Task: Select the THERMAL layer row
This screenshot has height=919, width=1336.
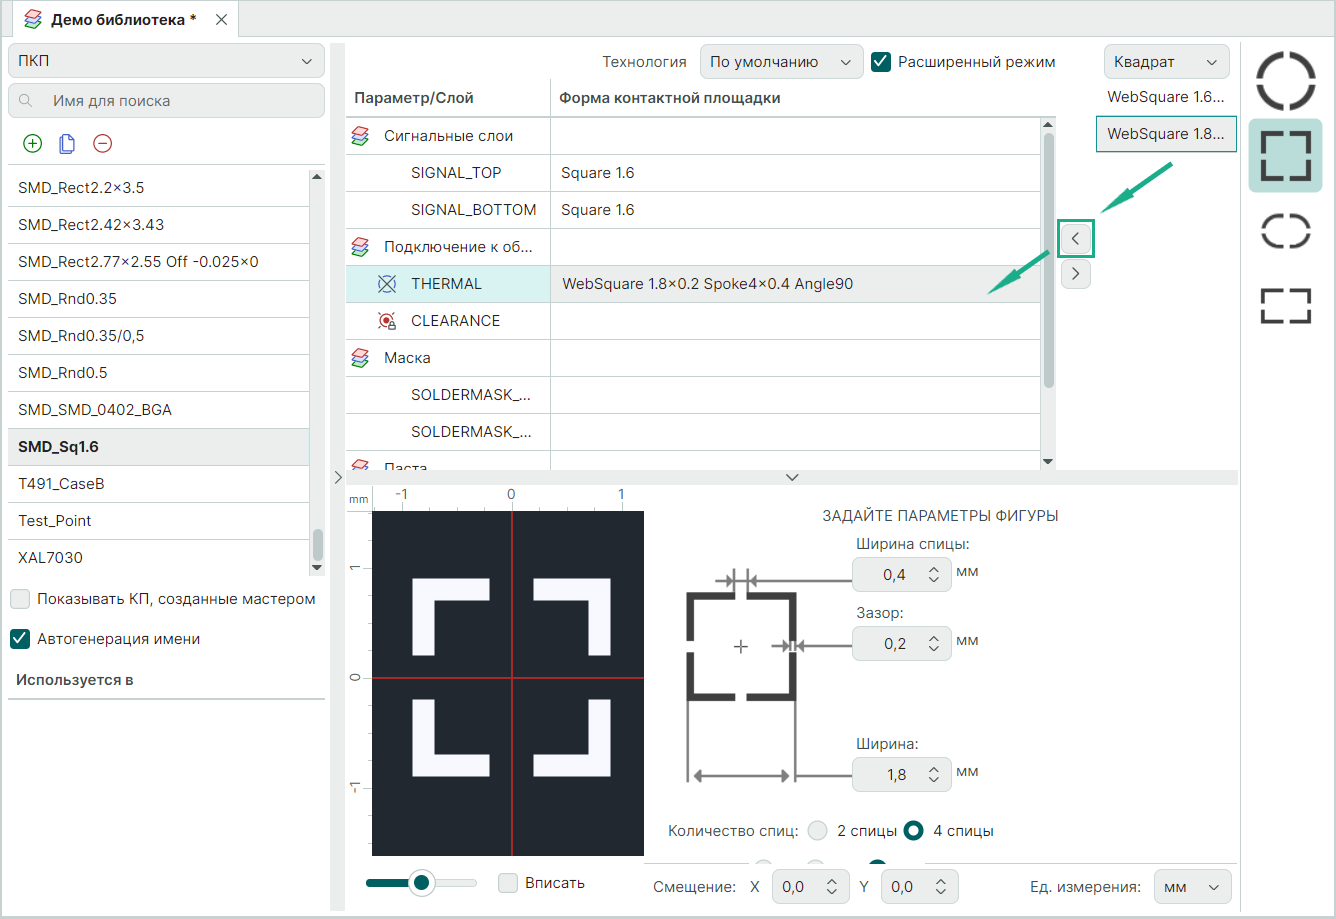Action: pos(446,284)
